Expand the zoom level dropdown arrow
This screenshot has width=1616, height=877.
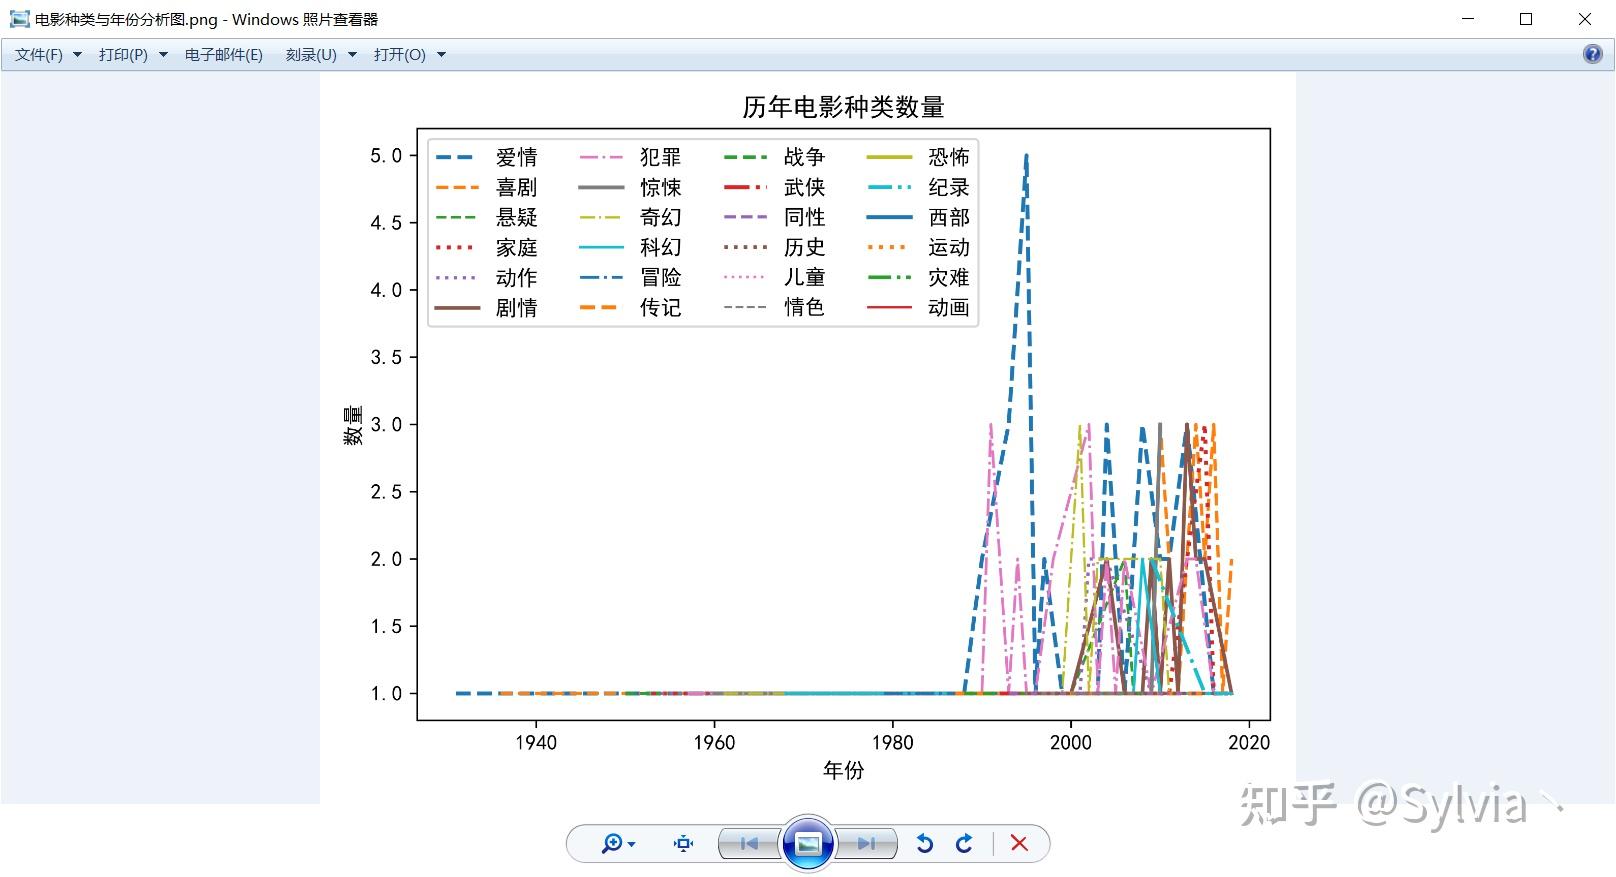click(631, 845)
